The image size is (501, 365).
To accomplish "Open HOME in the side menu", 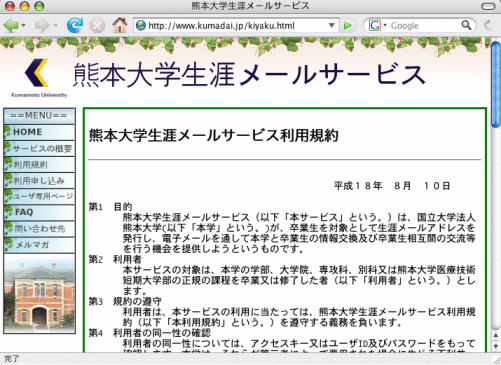I will tap(39, 132).
